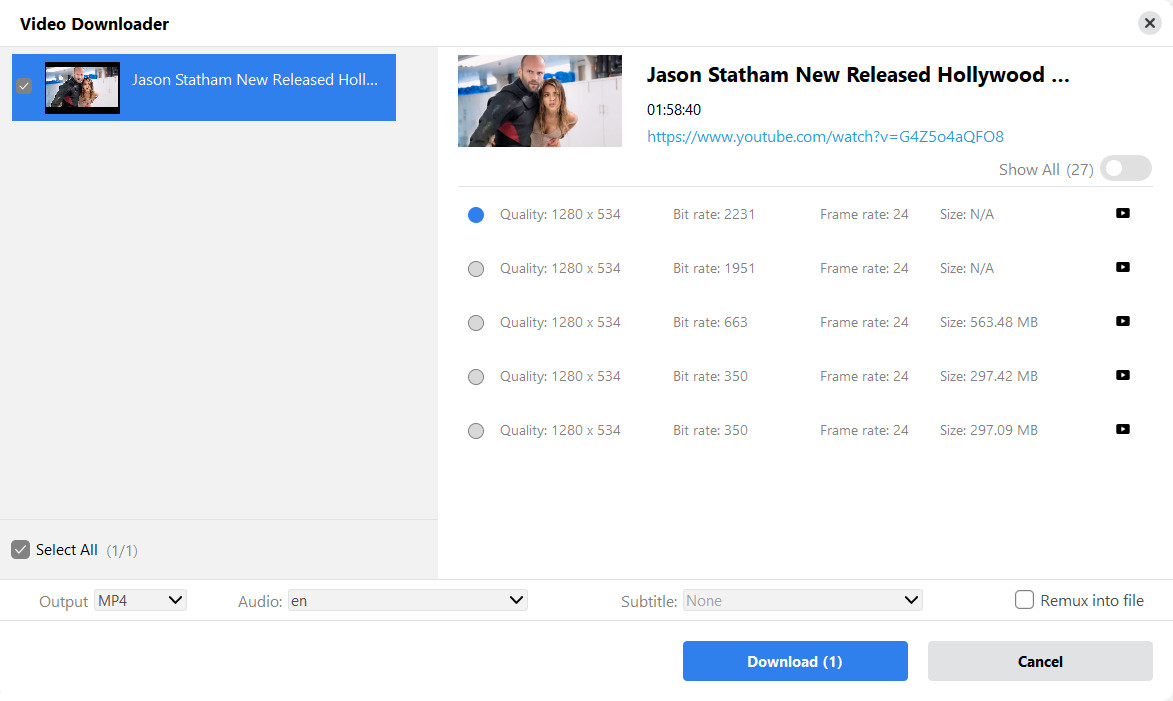Open the Output format MP4 dropdown
Image resolution: width=1173 pixels, height=701 pixels.
[x=140, y=600]
